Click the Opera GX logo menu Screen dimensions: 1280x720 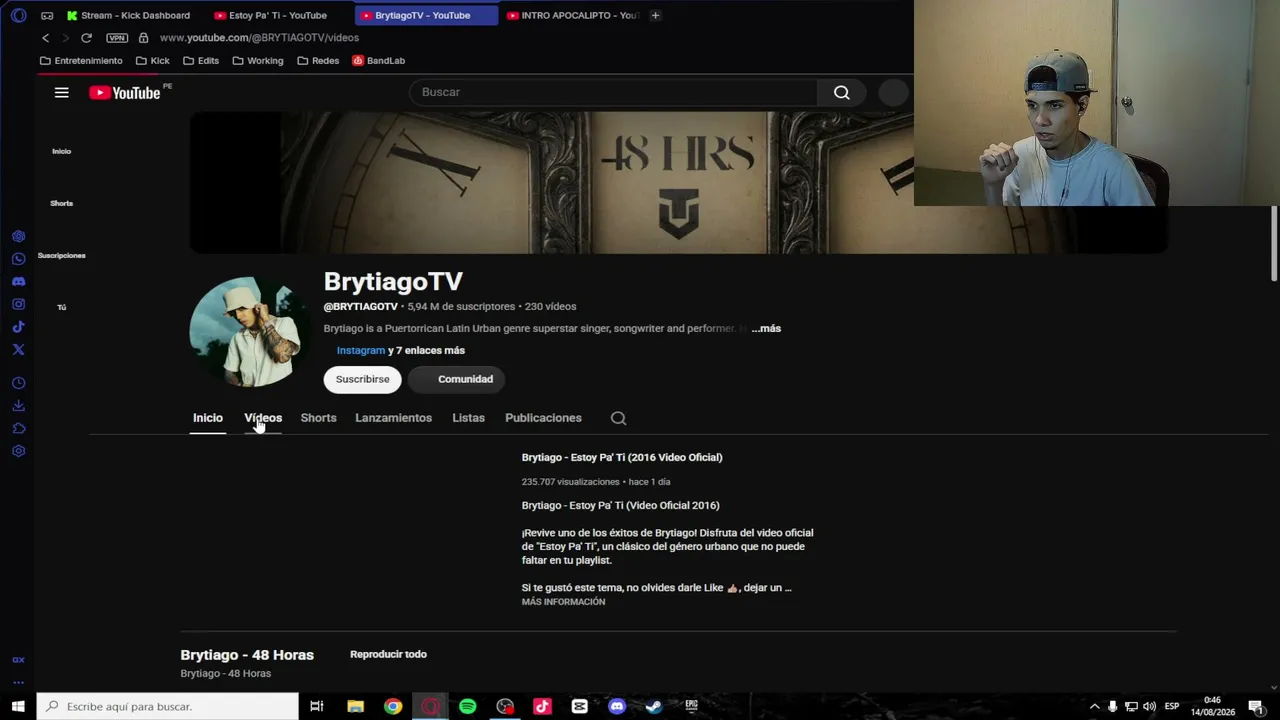coord(18,15)
